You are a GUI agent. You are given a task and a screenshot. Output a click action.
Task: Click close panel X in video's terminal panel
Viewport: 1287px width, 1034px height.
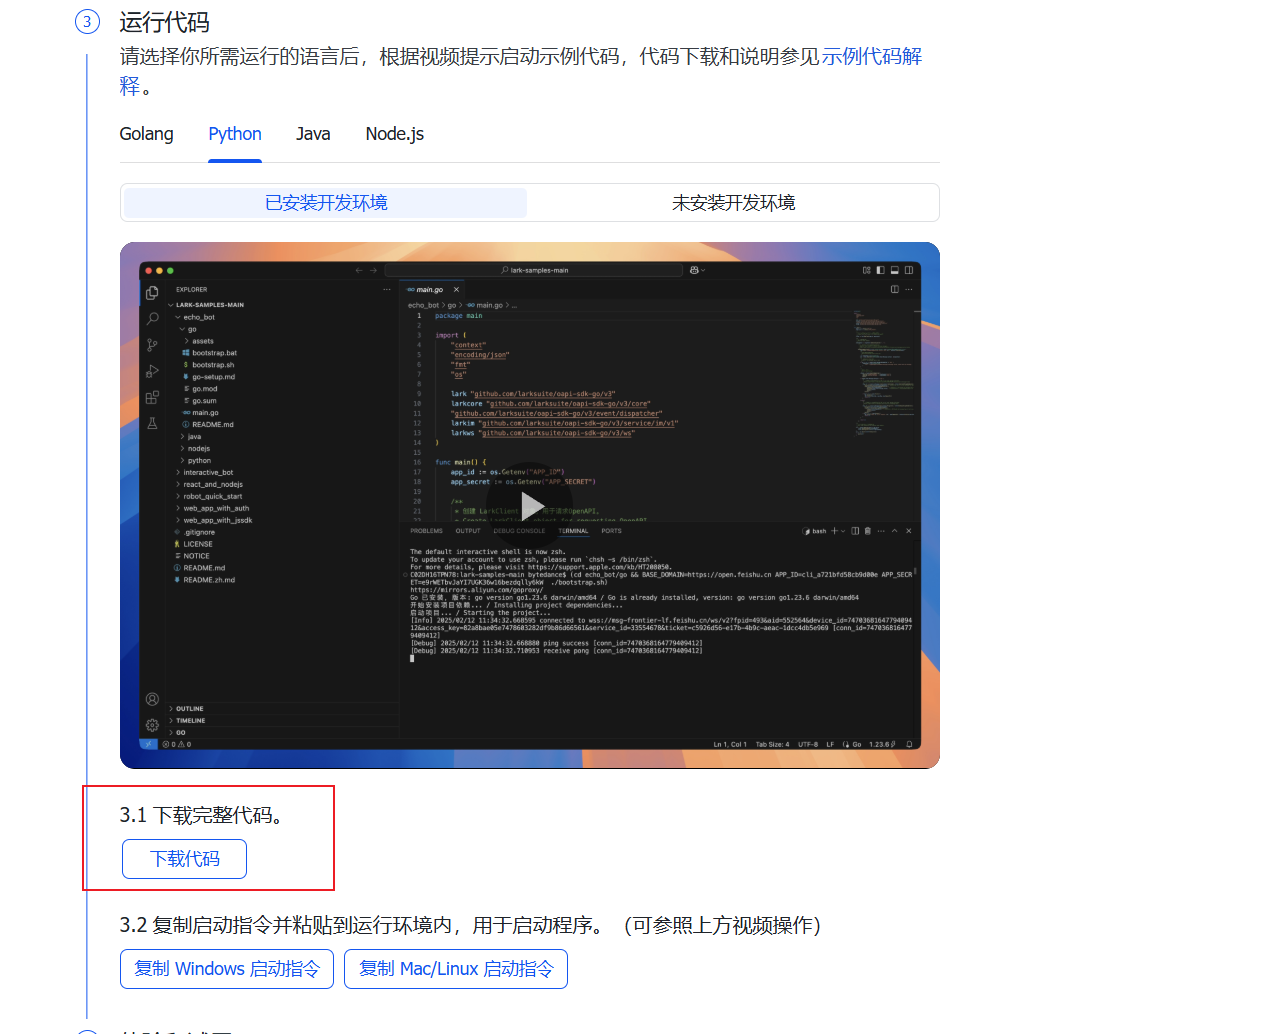pyautogui.click(x=908, y=531)
